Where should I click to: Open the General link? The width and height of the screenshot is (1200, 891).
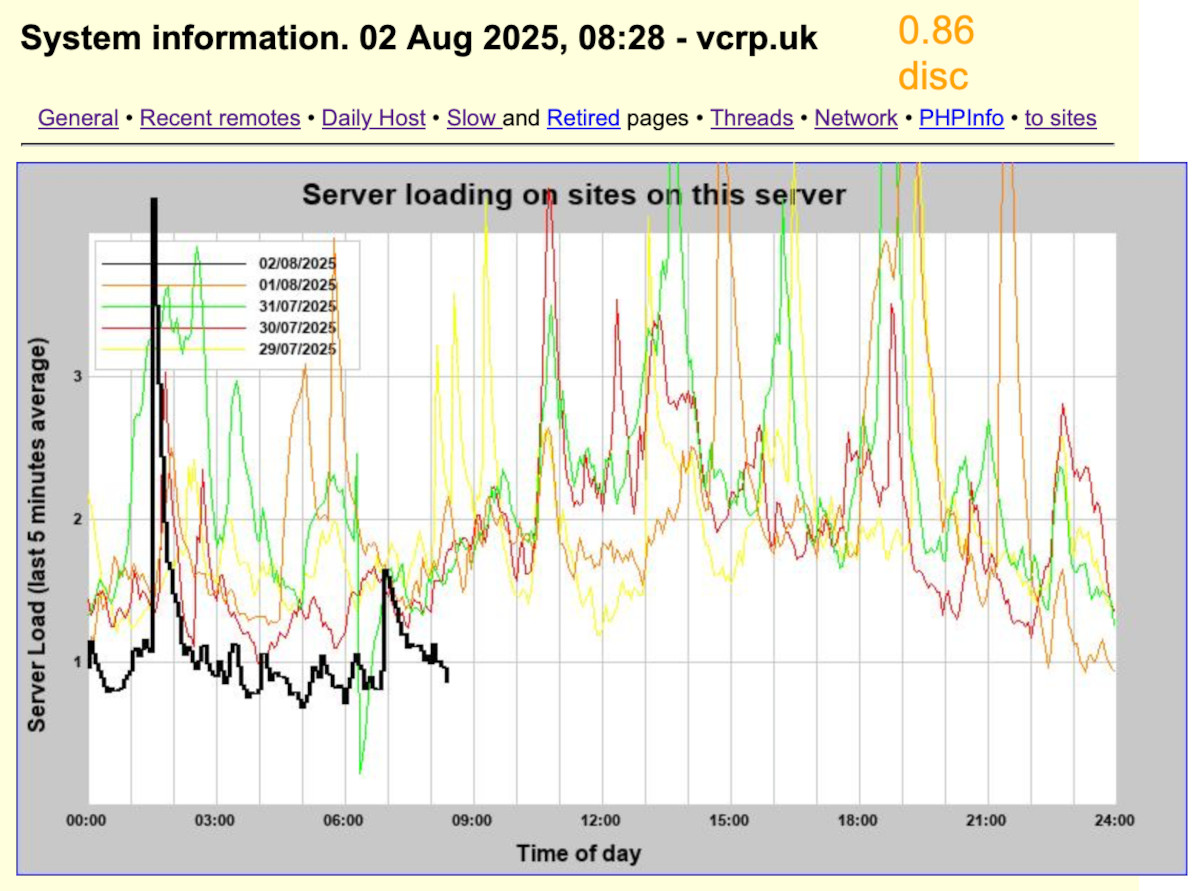coord(78,118)
